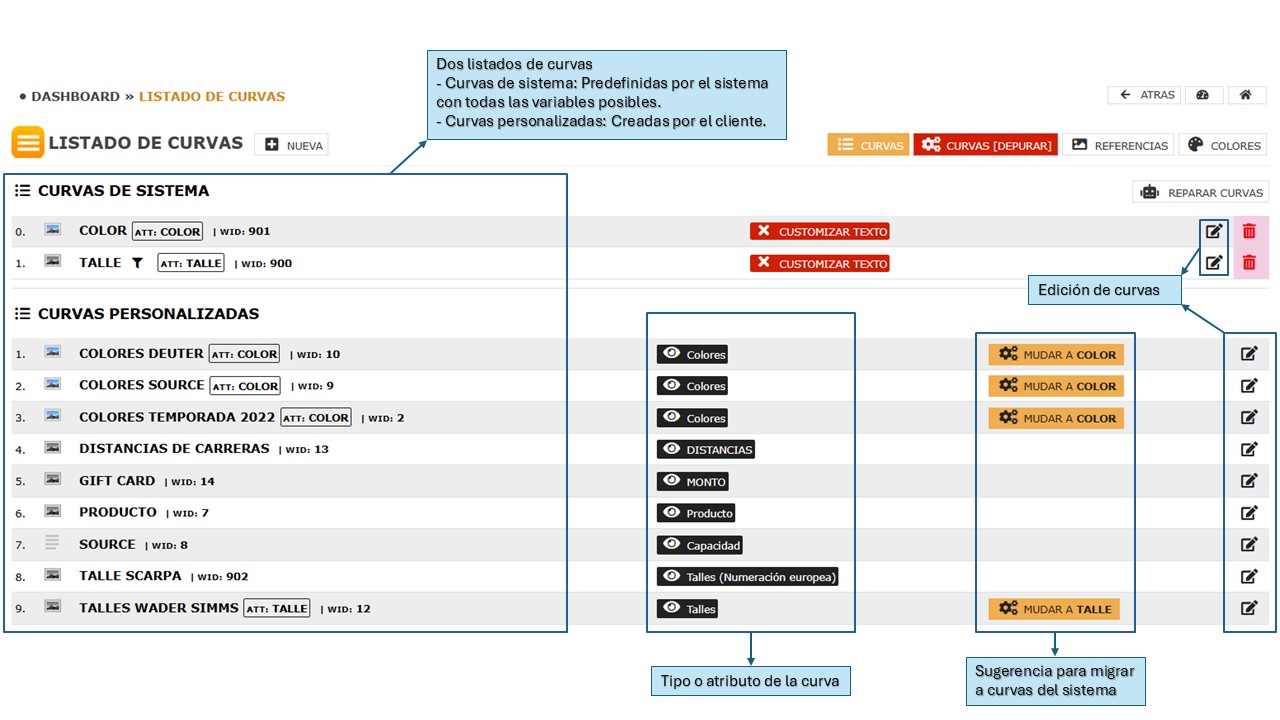This screenshot has width=1280, height=720.
Task: Click MUDAR A TALLE suggestion button
Action: point(1055,609)
